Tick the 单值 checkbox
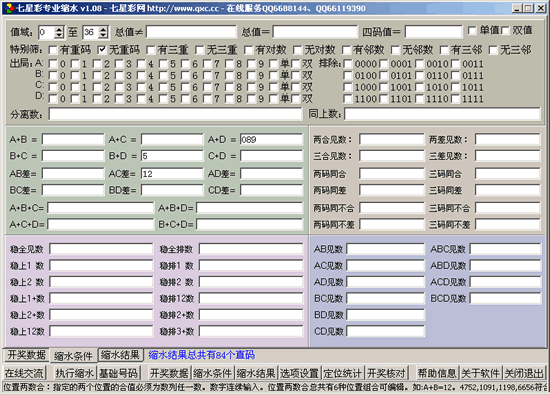Image resolution: width=550 pixels, height=395 pixels. tap(472, 31)
